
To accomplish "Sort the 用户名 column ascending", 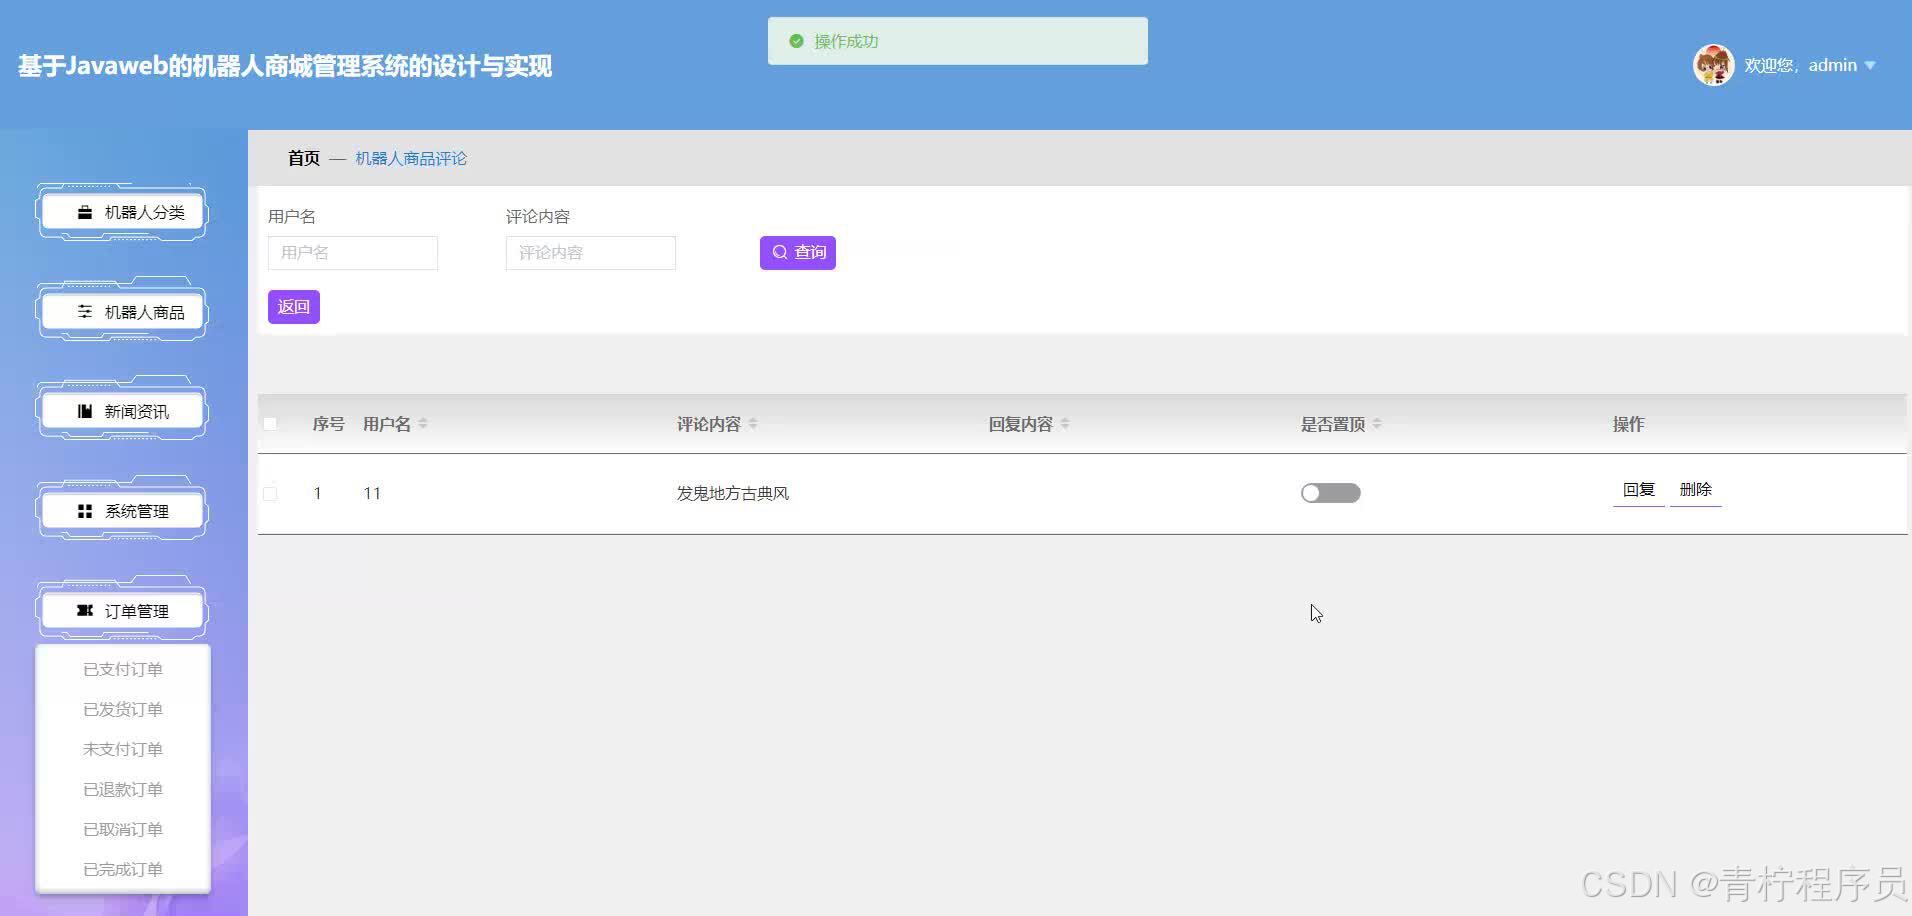I will 424,418.
